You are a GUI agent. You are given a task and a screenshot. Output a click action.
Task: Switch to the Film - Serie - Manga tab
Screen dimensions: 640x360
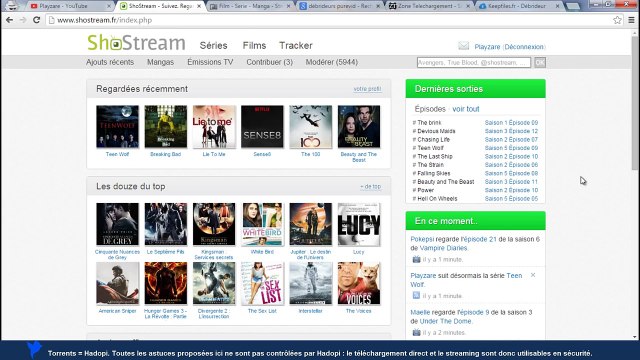pos(249,6)
